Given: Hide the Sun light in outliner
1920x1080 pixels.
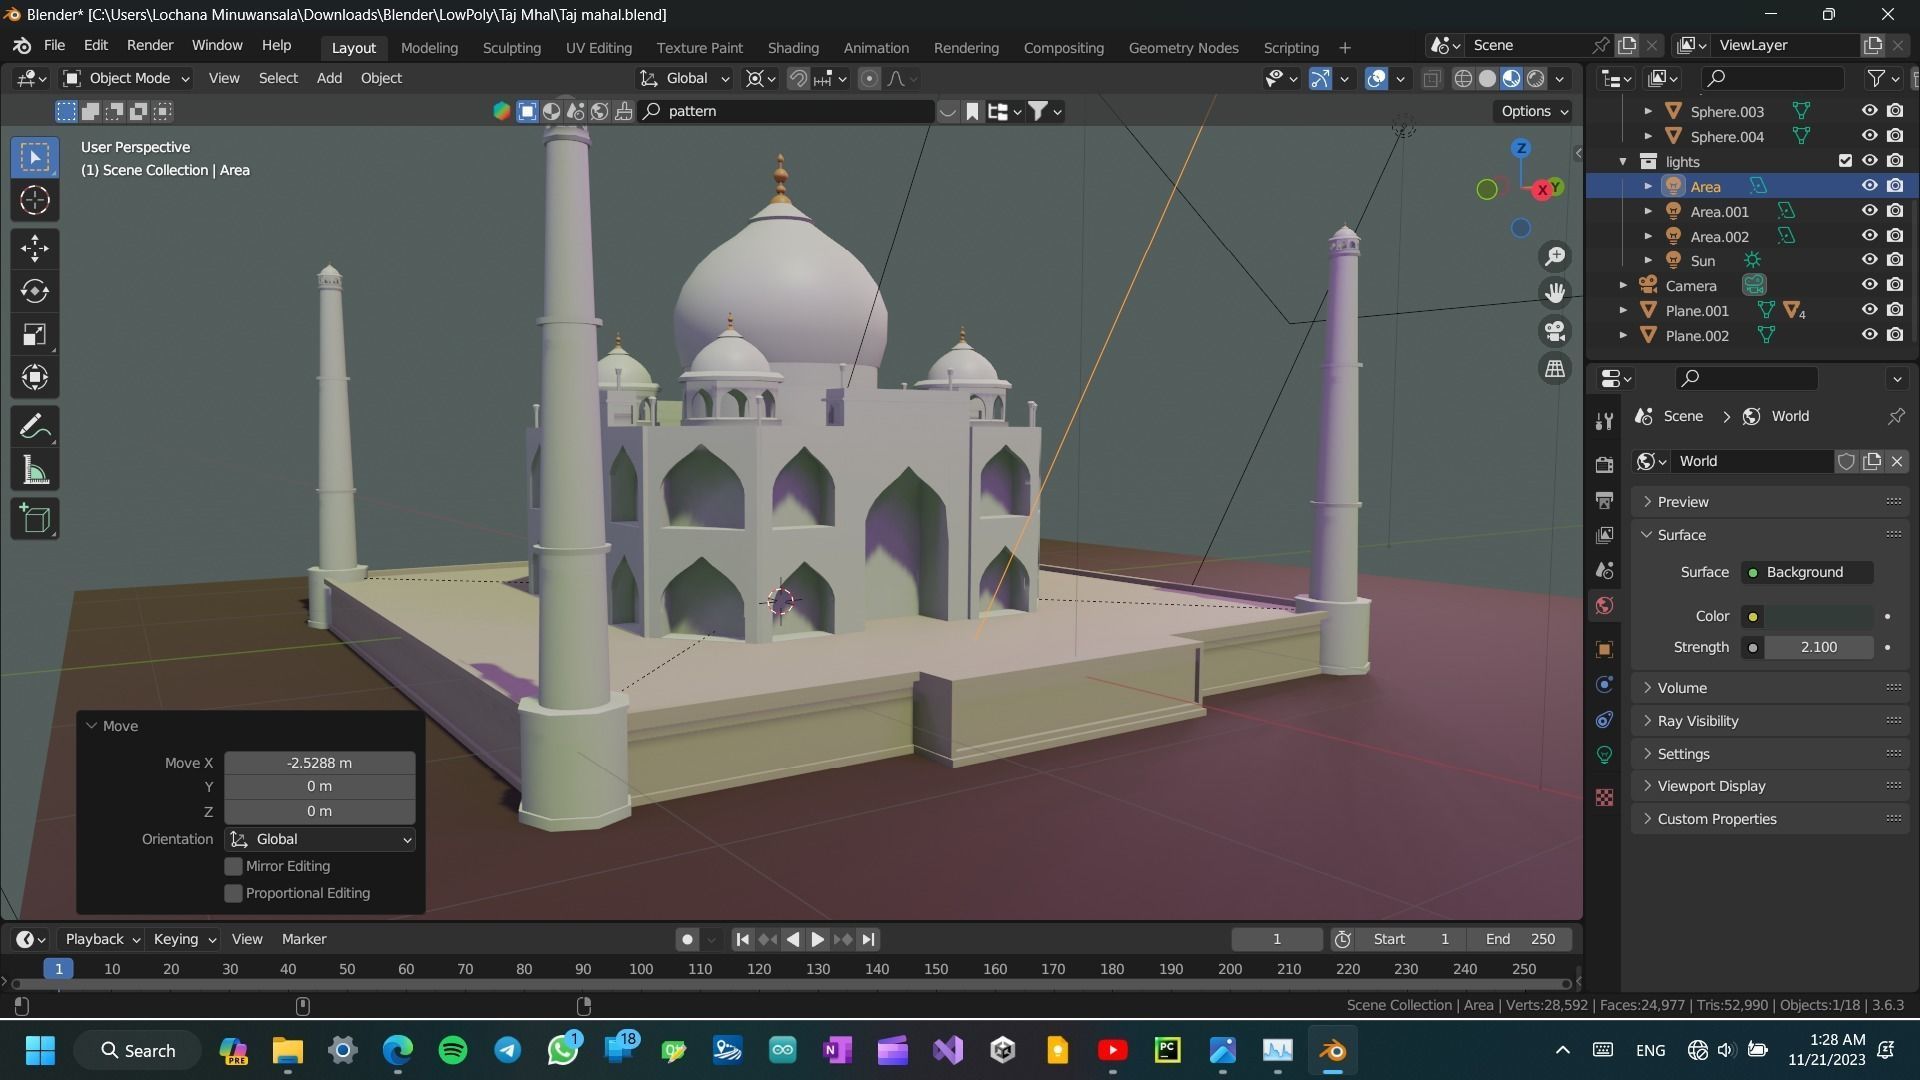Looking at the screenshot, I should [x=1869, y=260].
